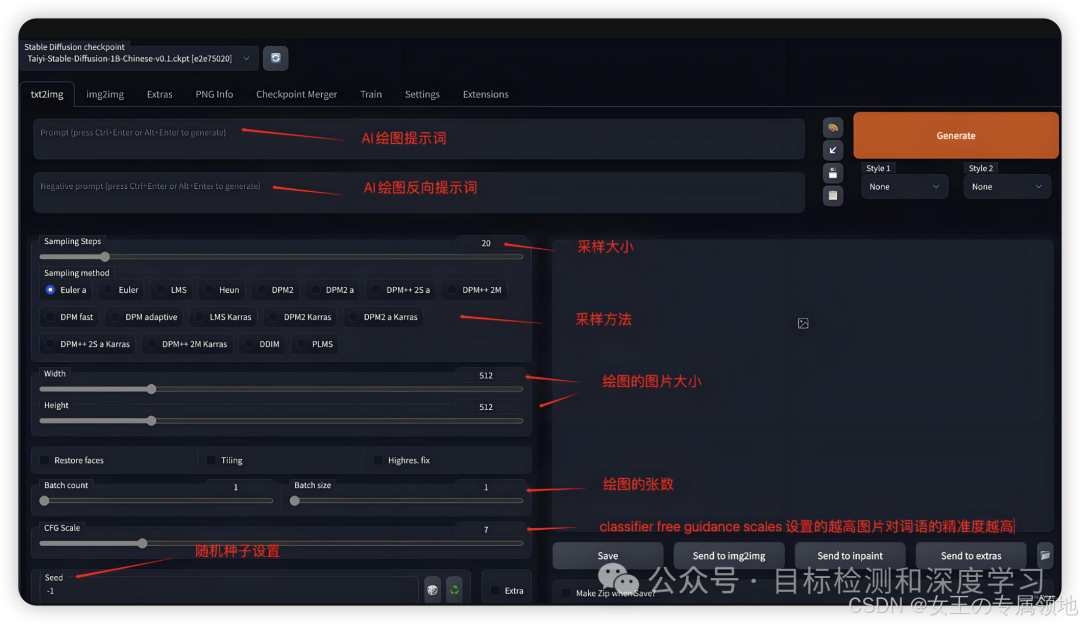Refresh the Stable Diffusion checkpoint list
Image resolution: width=1080 pixels, height=624 pixels.
pyautogui.click(x=276, y=59)
